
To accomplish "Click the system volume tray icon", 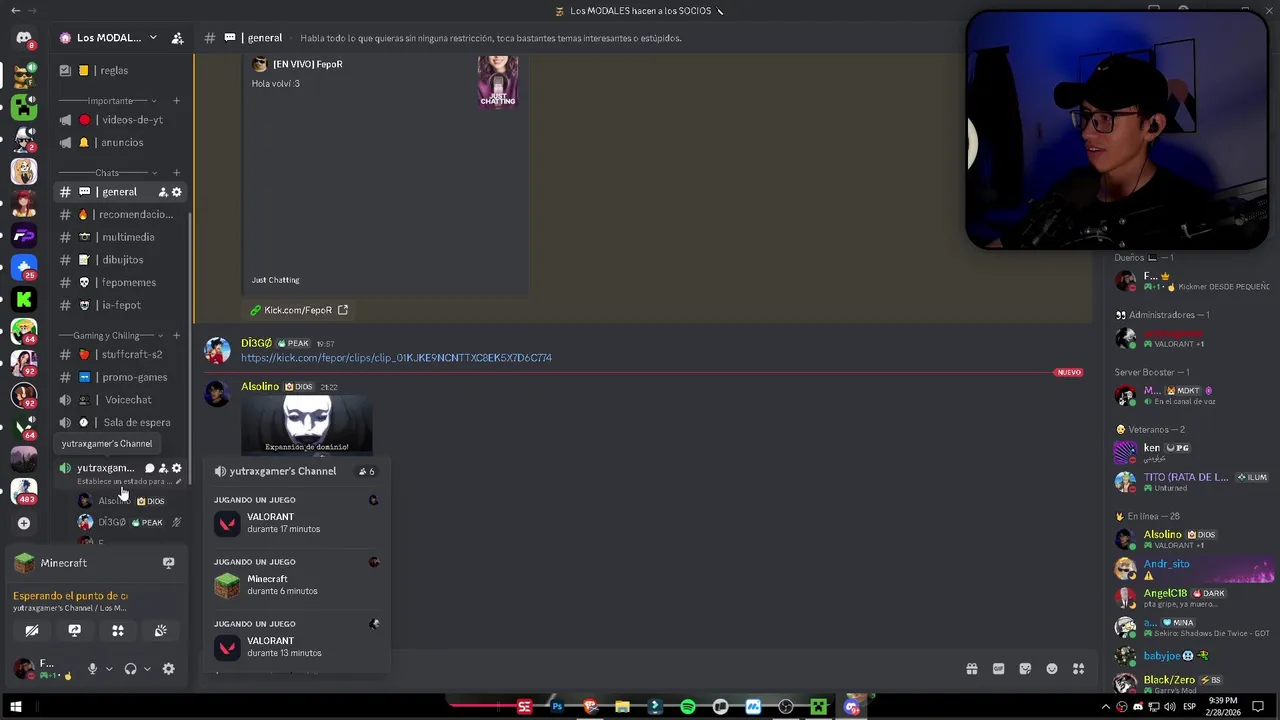I will tap(1170, 707).
